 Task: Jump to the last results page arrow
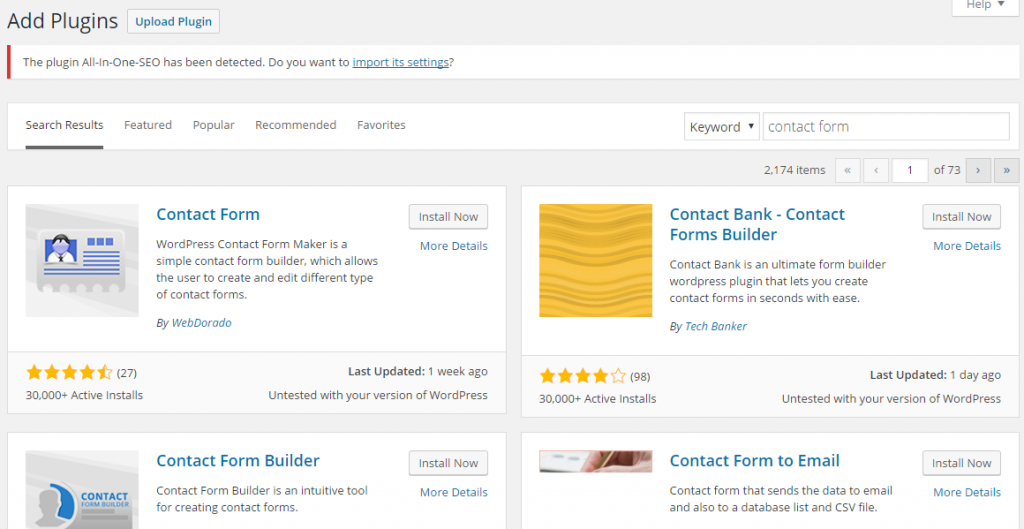tap(1007, 170)
